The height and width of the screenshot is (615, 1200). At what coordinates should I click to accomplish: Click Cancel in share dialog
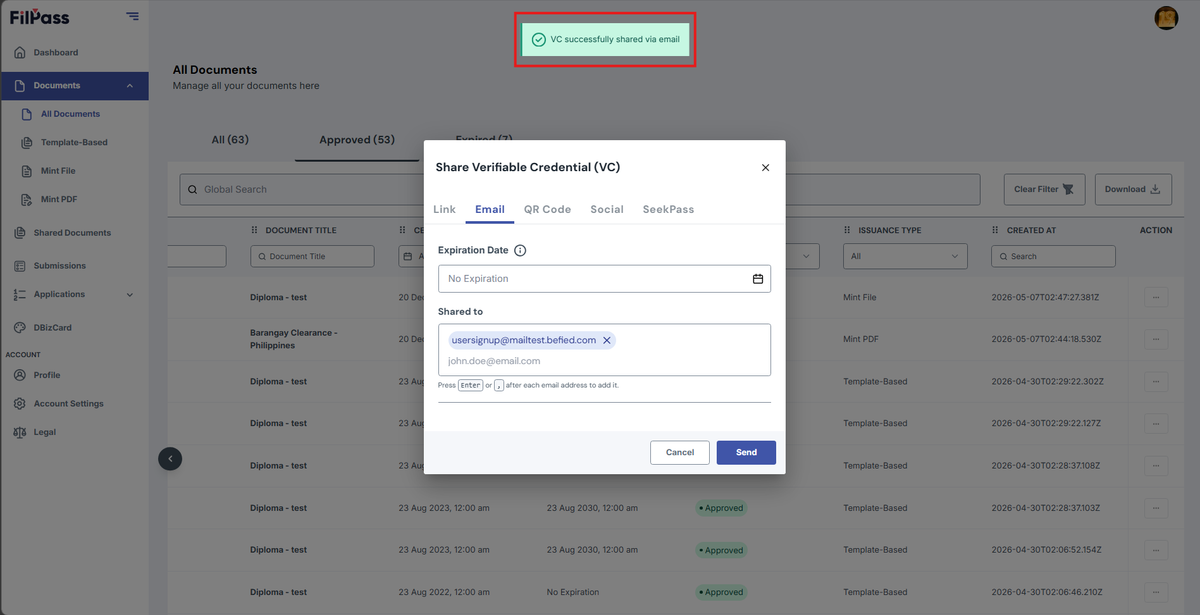[x=680, y=452]
